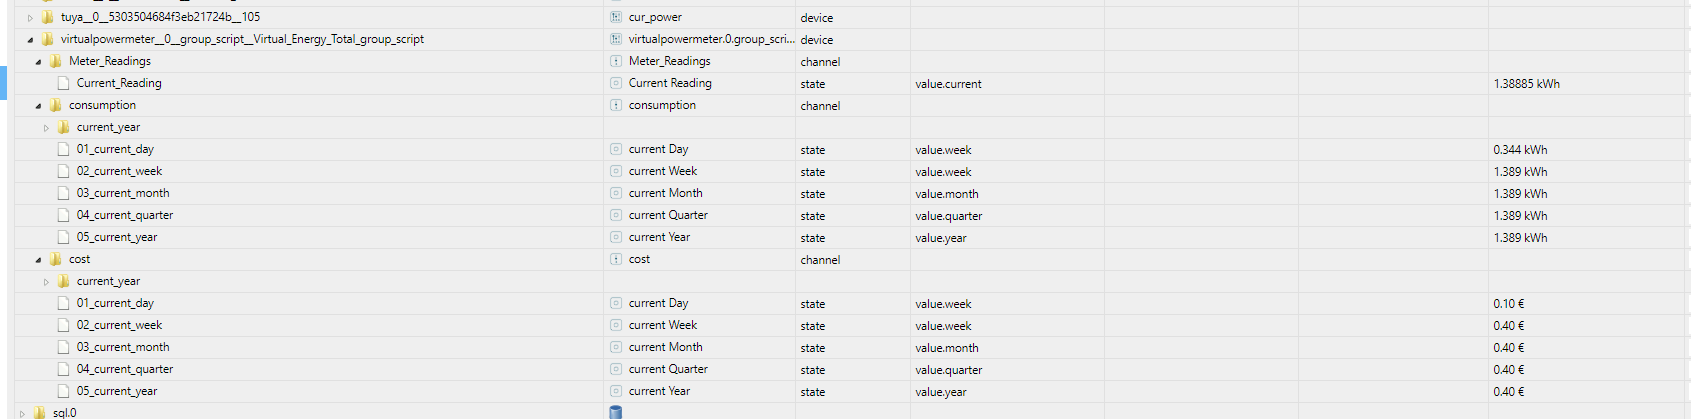Click the 1.38885 kWh Current Reading value
Image resolution: width=1691 pixels, height=419 pixels.
(1526, 84)
